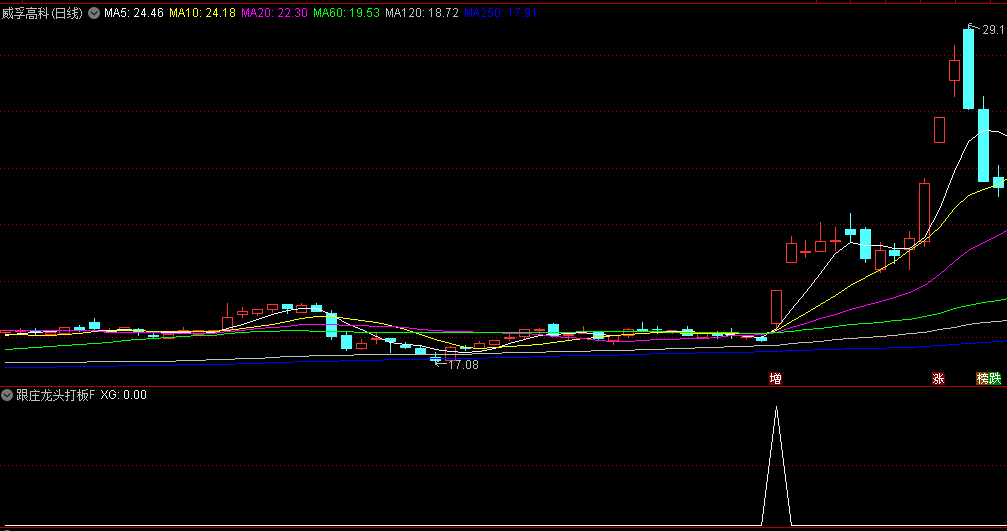Image resolution: width=1007 pixels, height=531 pixels.
Task: Select the MA250: 17.91 label
Action: [x=500, y=13]
